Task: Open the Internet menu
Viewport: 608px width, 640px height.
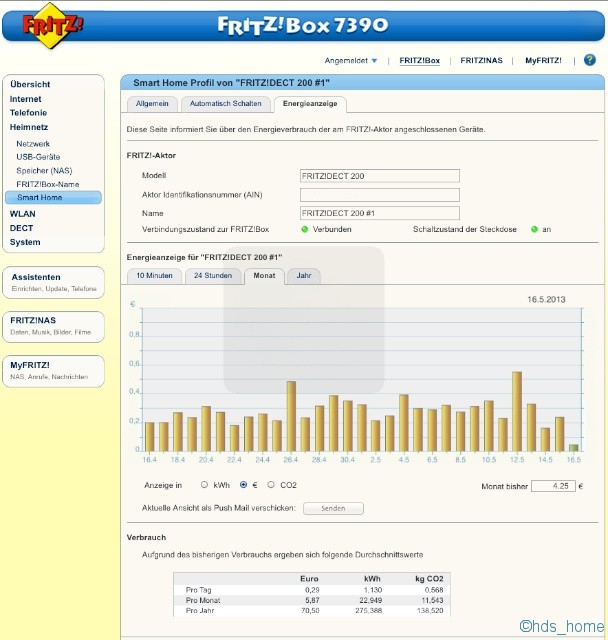Action: (25, 99)
